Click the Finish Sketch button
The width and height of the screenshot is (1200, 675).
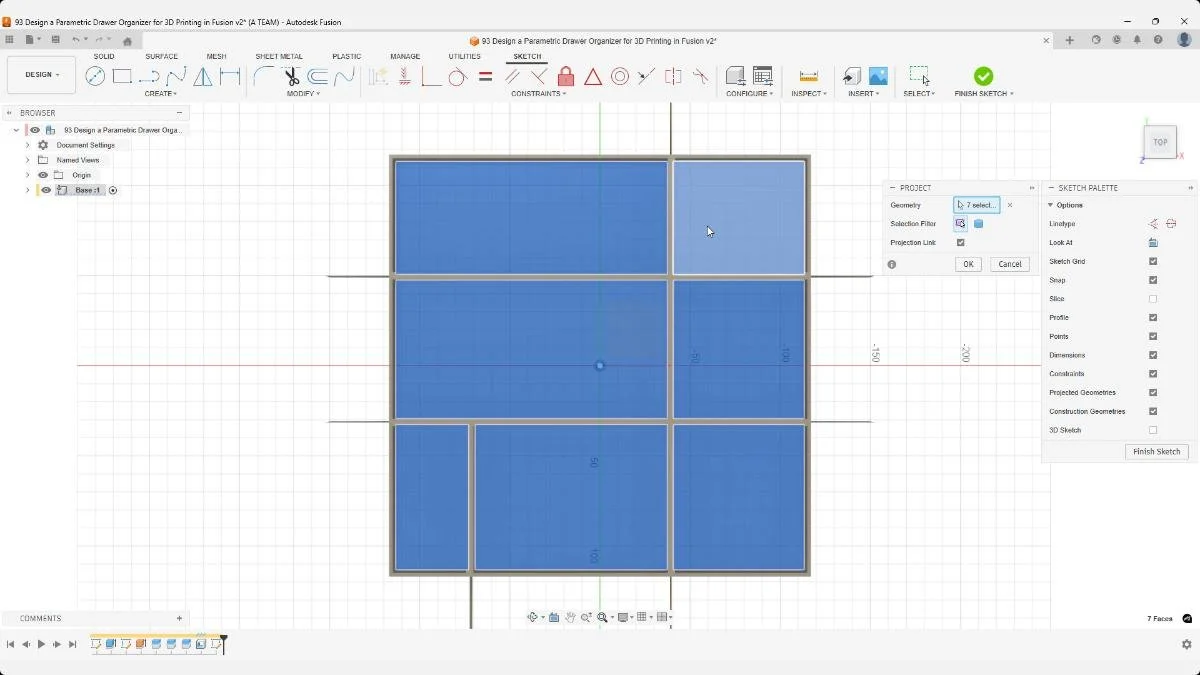pyautogui.click(x=1156, y=451)
